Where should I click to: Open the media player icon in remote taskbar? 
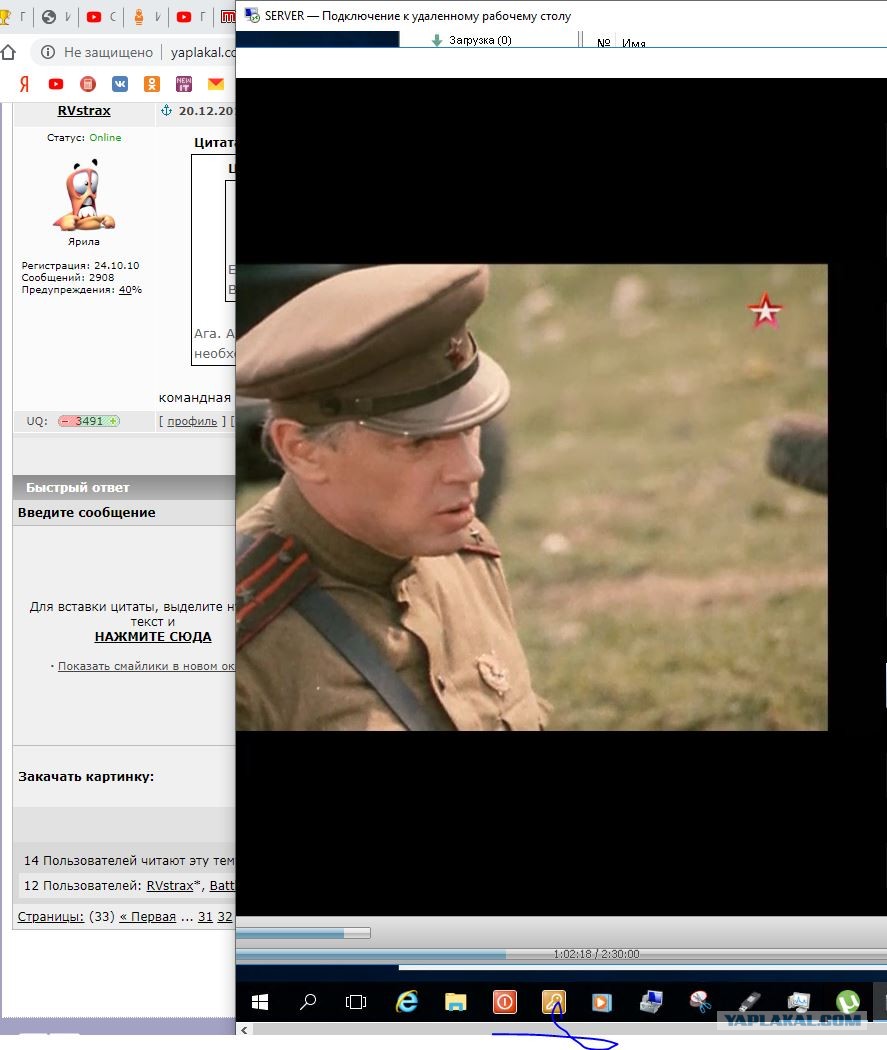pyautogui.click(x=601, y=1002)
